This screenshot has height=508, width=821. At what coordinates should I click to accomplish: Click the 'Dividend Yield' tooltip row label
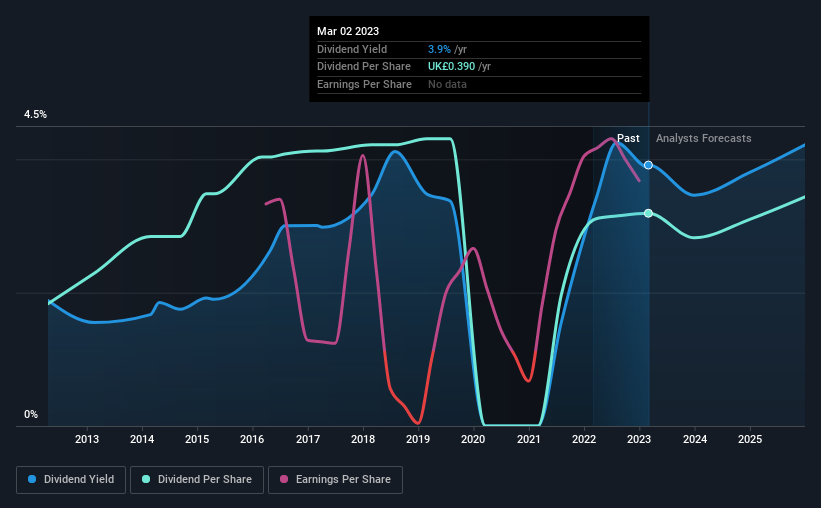click(x=352, y=49)
